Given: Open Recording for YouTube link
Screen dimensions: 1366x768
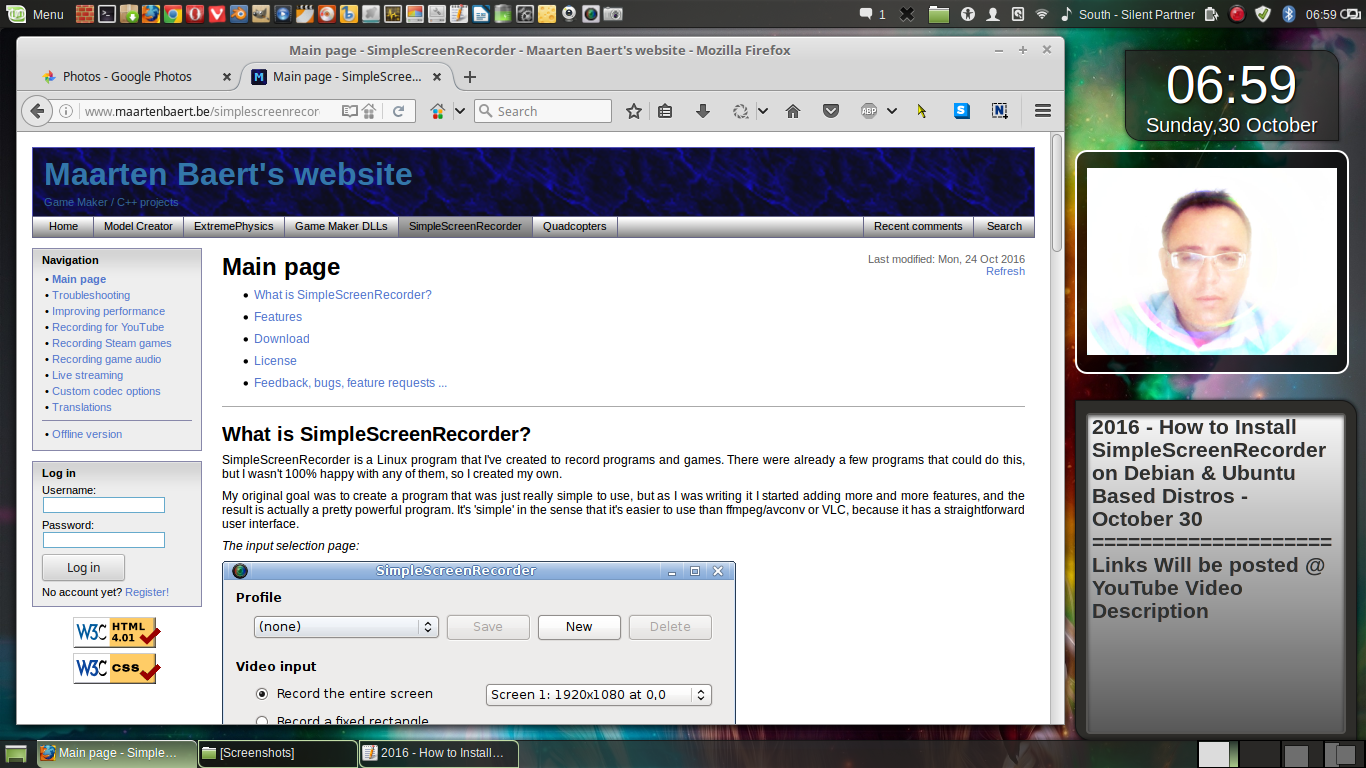Looking at the screenshot, I should 108,327.
